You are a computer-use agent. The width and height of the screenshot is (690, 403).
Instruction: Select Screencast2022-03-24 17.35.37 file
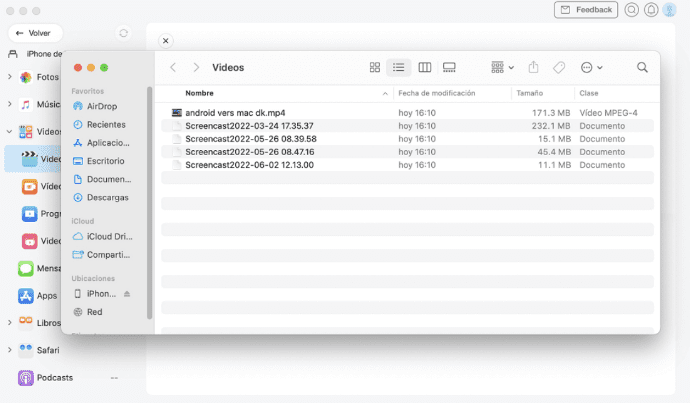[407, 126]
